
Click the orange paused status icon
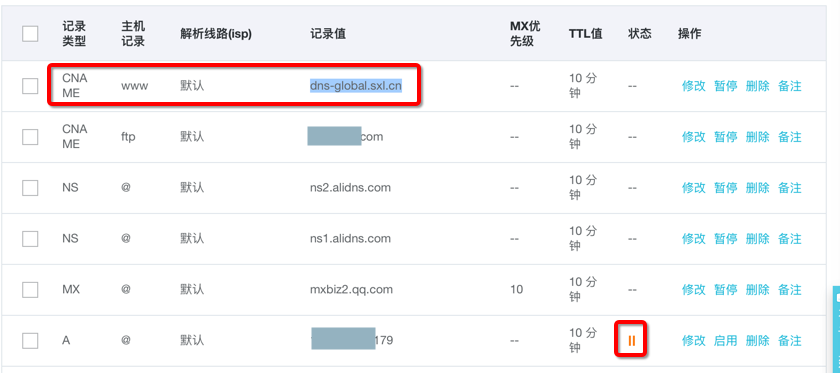click(632, 340)
